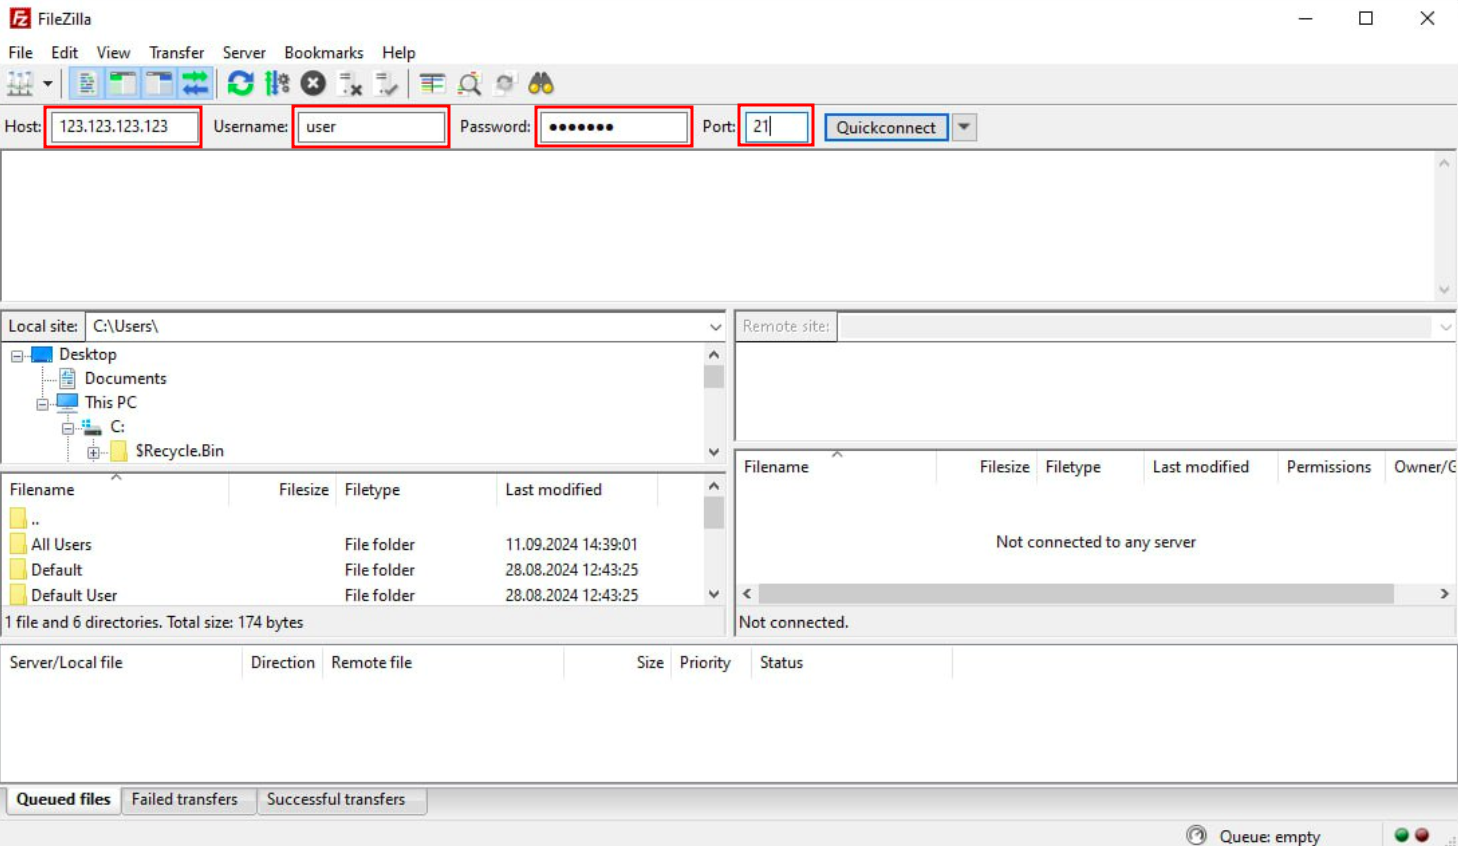Image resolution: width=1458 pixels, height=846 pixels.
Task: Click the Port input field
Action: click(x=777, y=127)
